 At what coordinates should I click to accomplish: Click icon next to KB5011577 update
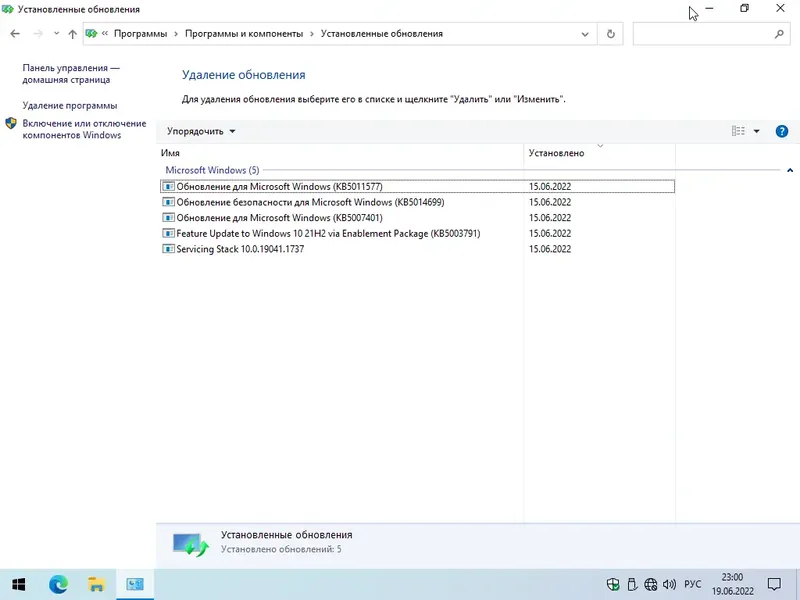point(168,187)
